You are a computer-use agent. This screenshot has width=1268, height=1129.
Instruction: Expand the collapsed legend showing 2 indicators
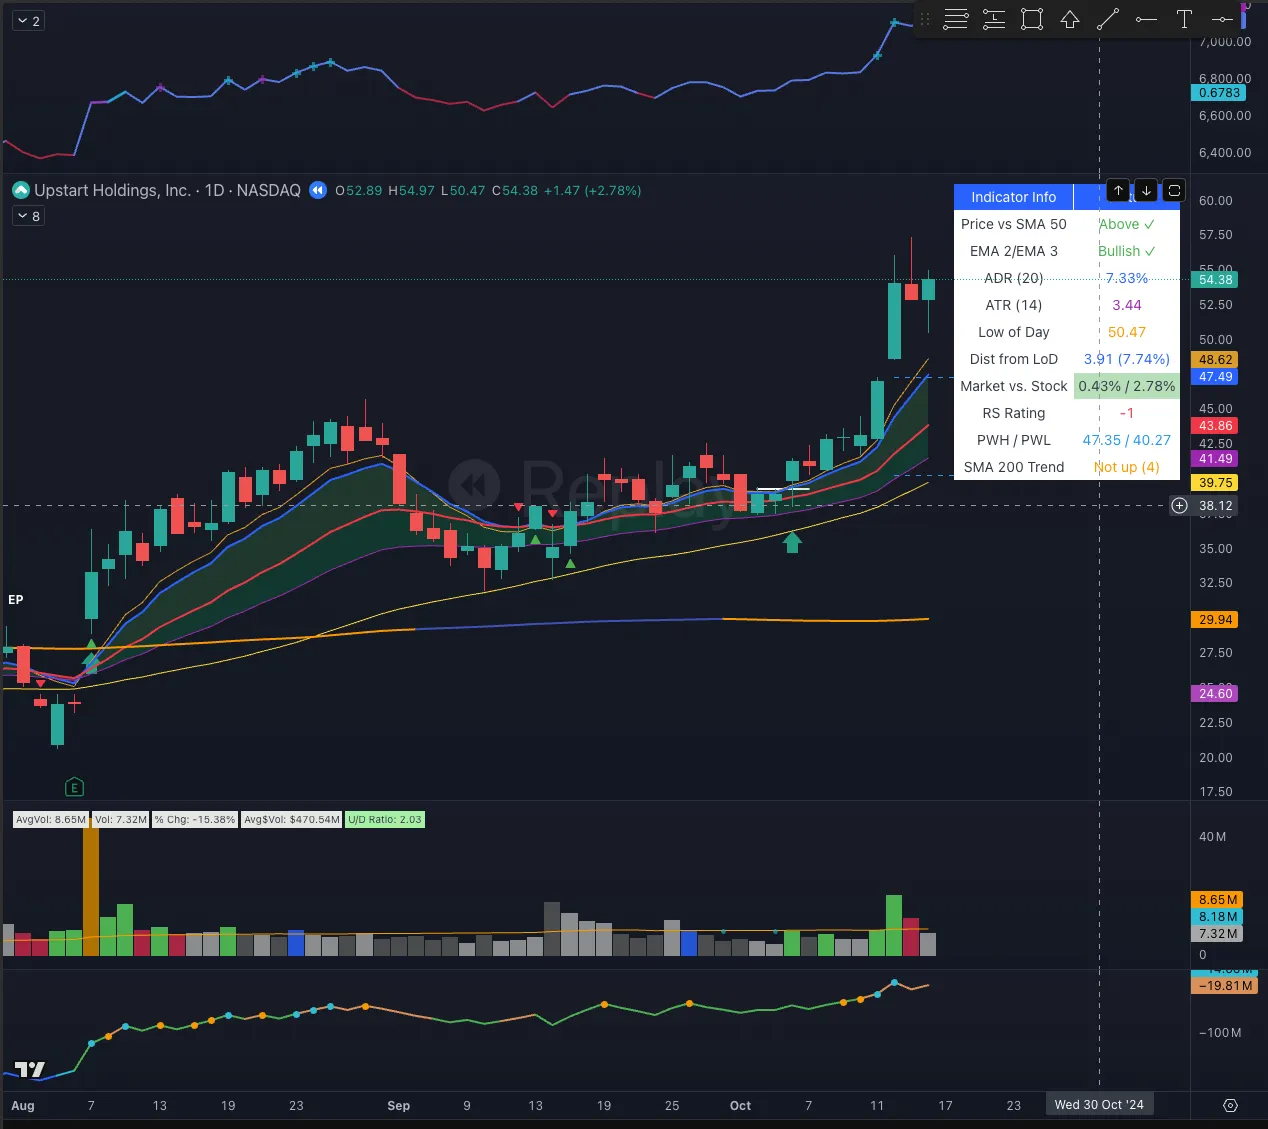point(28,21)
